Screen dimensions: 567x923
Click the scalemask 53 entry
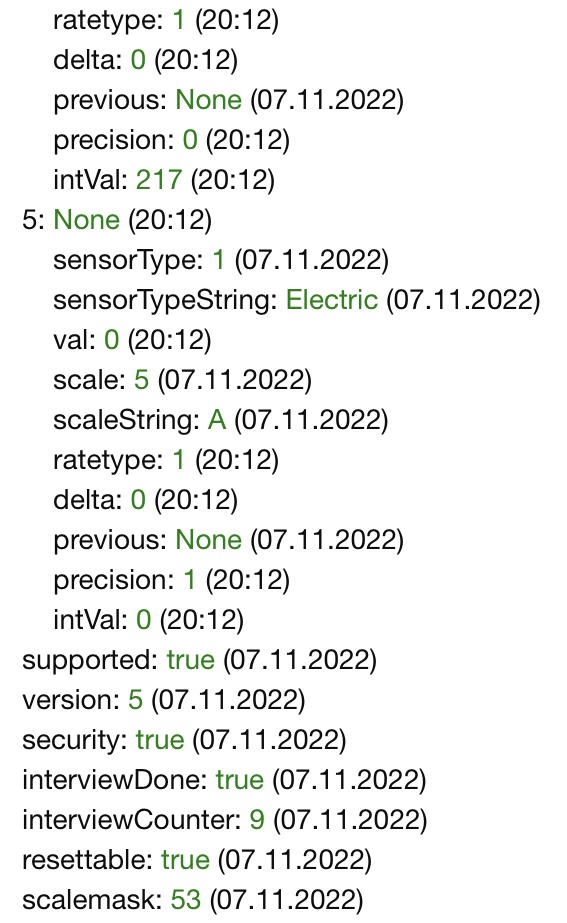pos(193,901)
